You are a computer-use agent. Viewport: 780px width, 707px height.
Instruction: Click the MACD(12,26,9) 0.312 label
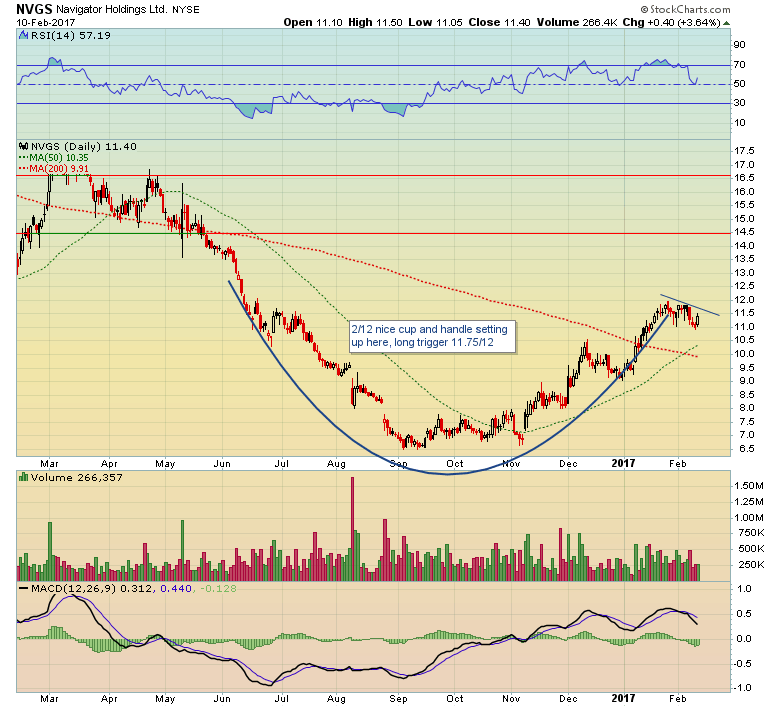coord(93,589)
